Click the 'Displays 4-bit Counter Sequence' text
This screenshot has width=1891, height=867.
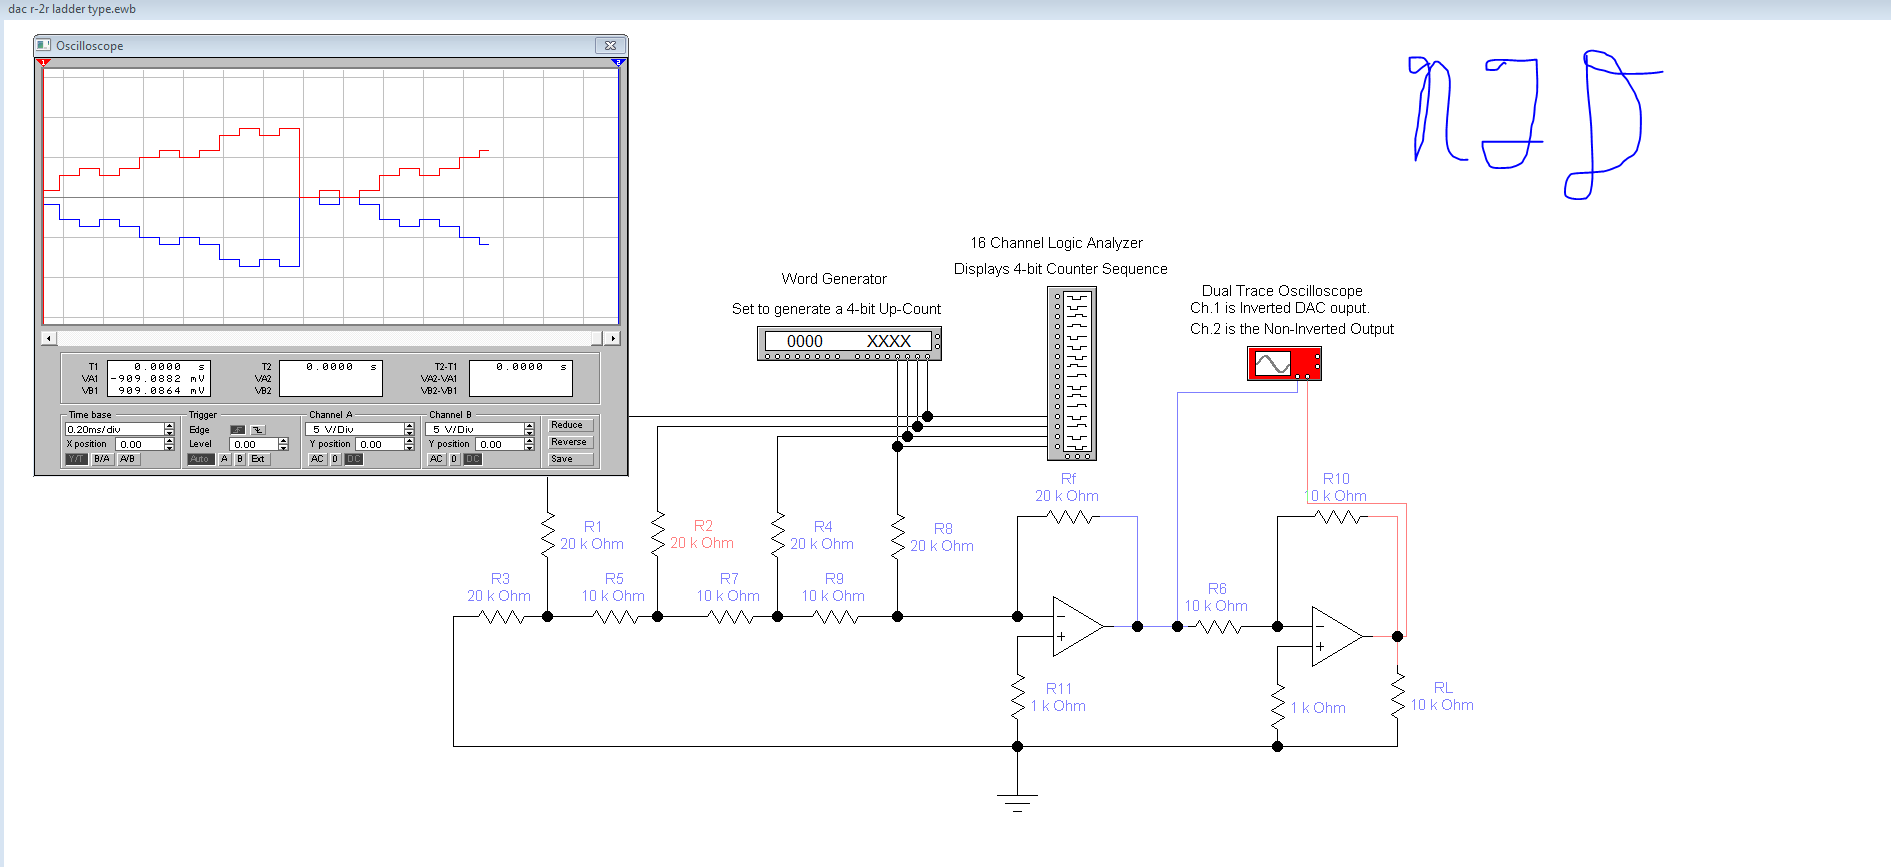(x=1060, y=269)
